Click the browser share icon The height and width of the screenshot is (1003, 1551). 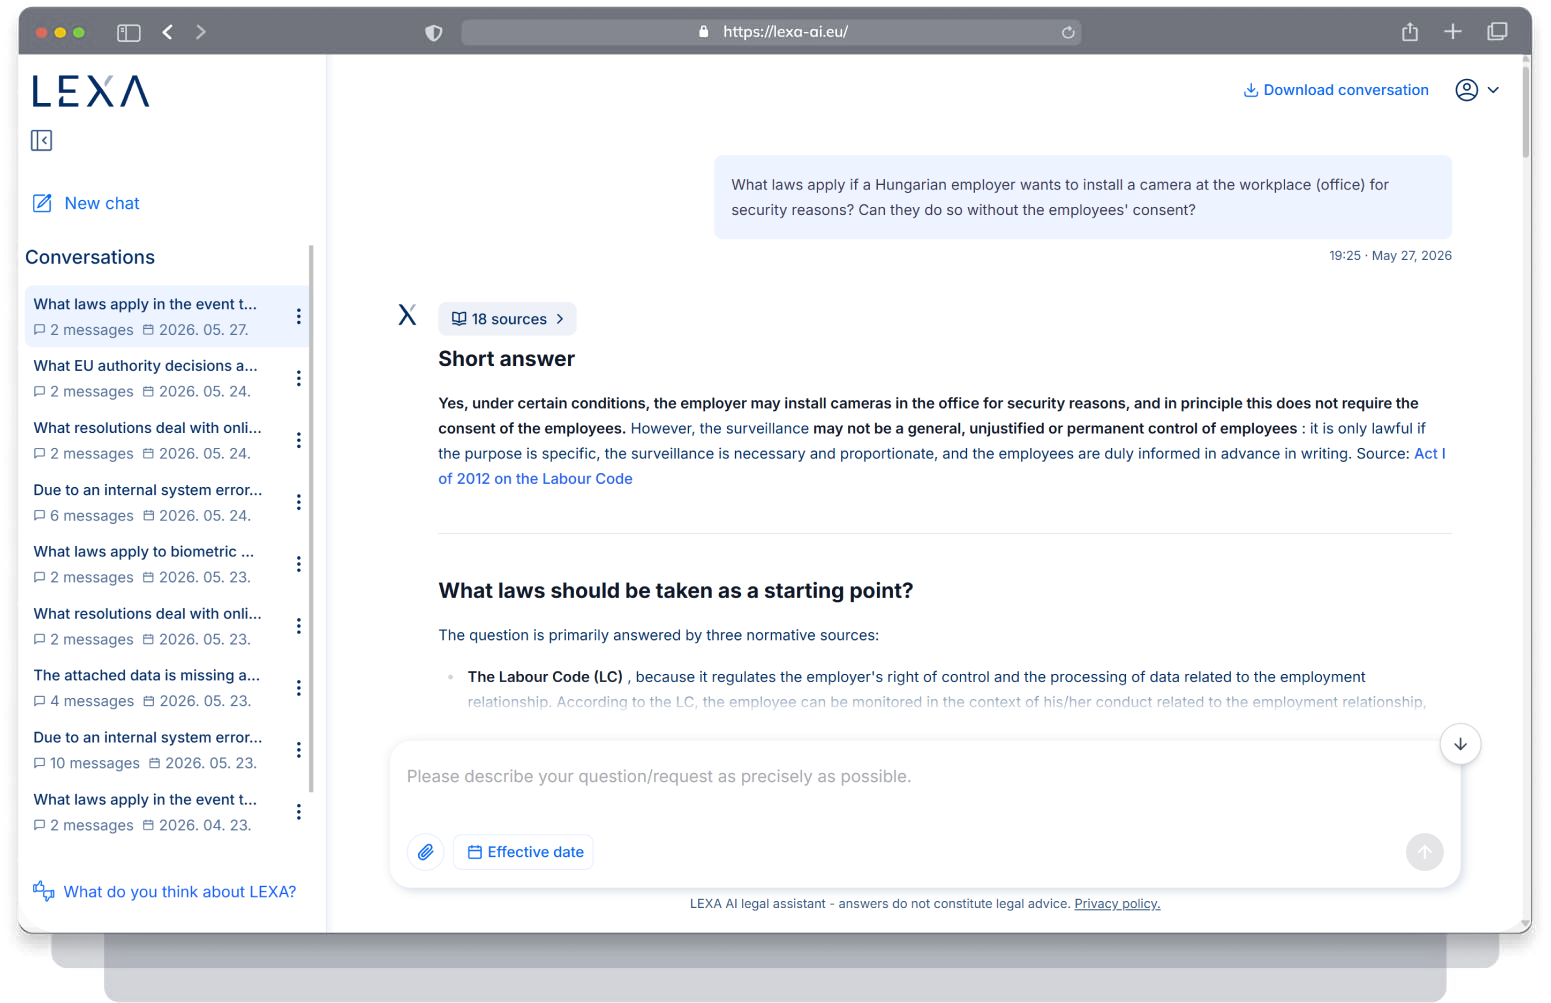1410,32
